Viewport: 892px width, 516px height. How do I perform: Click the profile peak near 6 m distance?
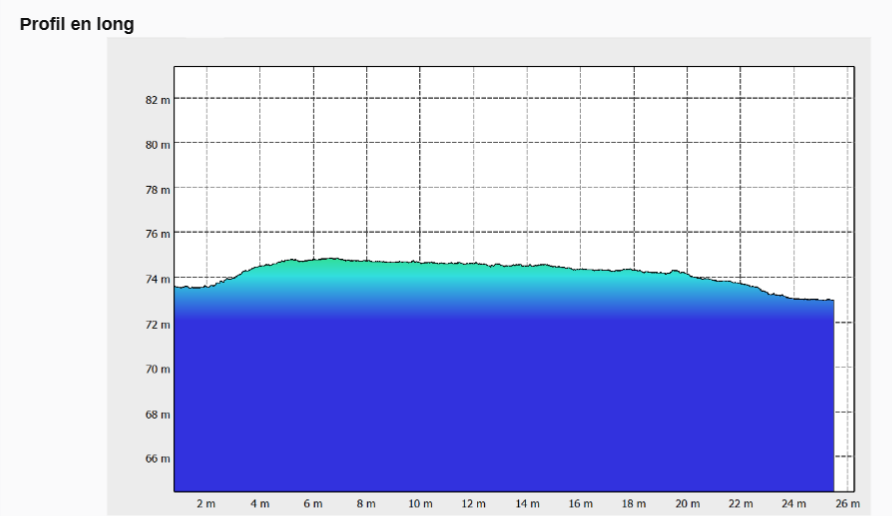click(329, 259)
